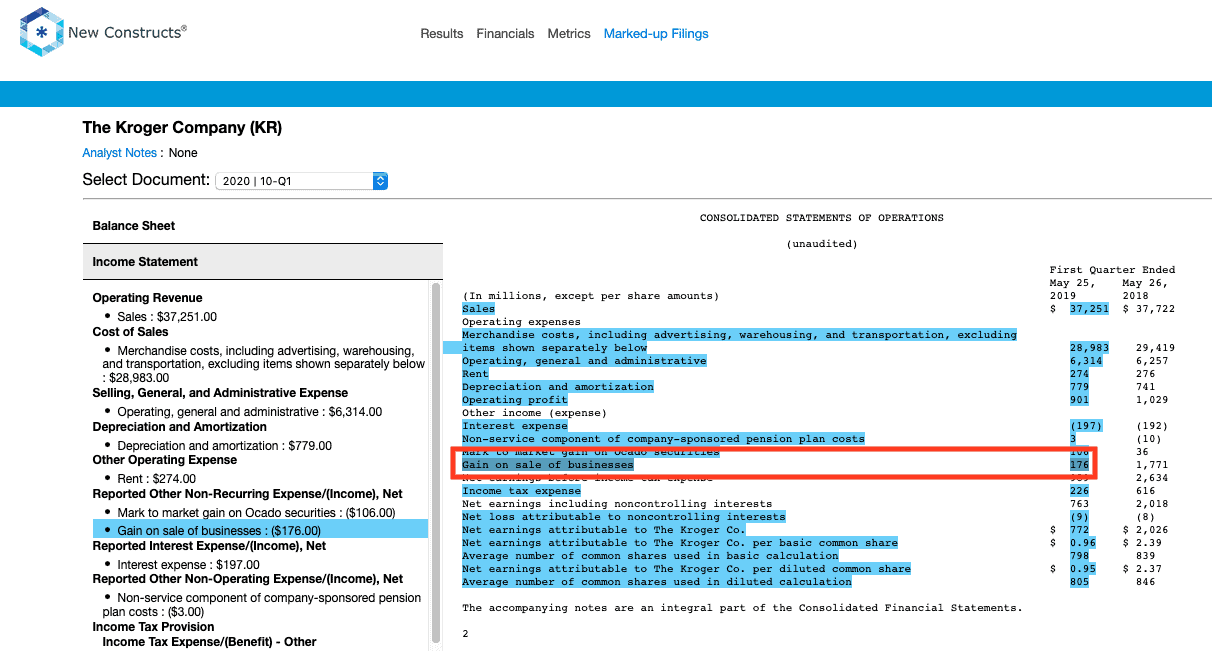This screenshot has height=651, width=1212.
Task: Click the Other Operating Expense heading
Action: pos(165,460)
